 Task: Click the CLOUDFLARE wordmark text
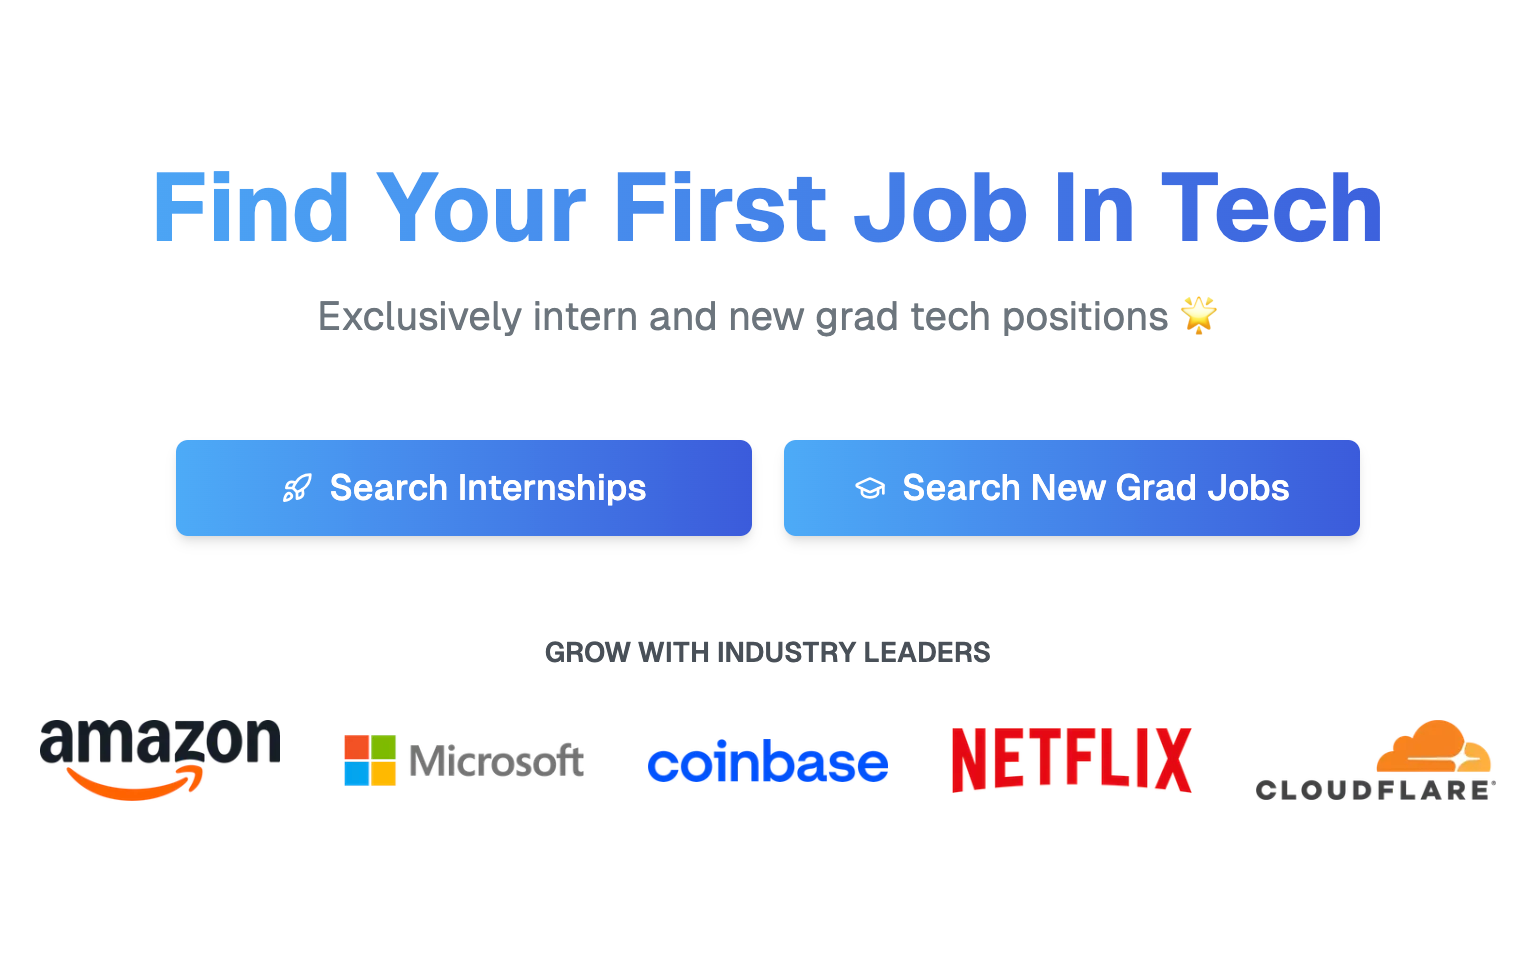tap(1375, 790)
